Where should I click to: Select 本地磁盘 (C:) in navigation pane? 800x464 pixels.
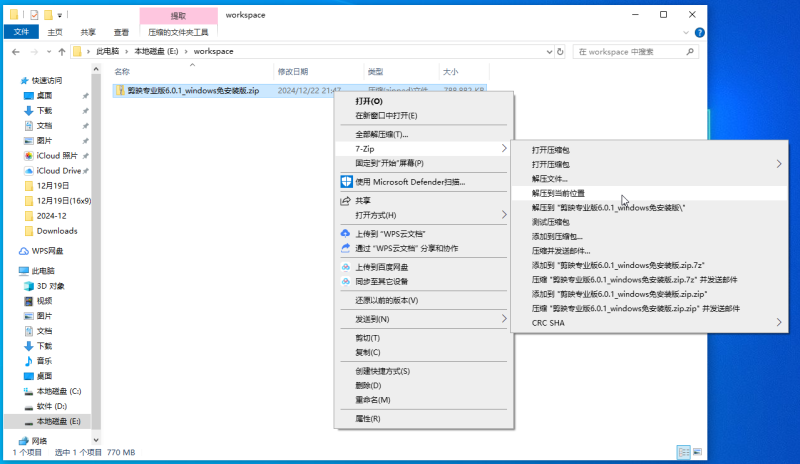coord(59,391)
